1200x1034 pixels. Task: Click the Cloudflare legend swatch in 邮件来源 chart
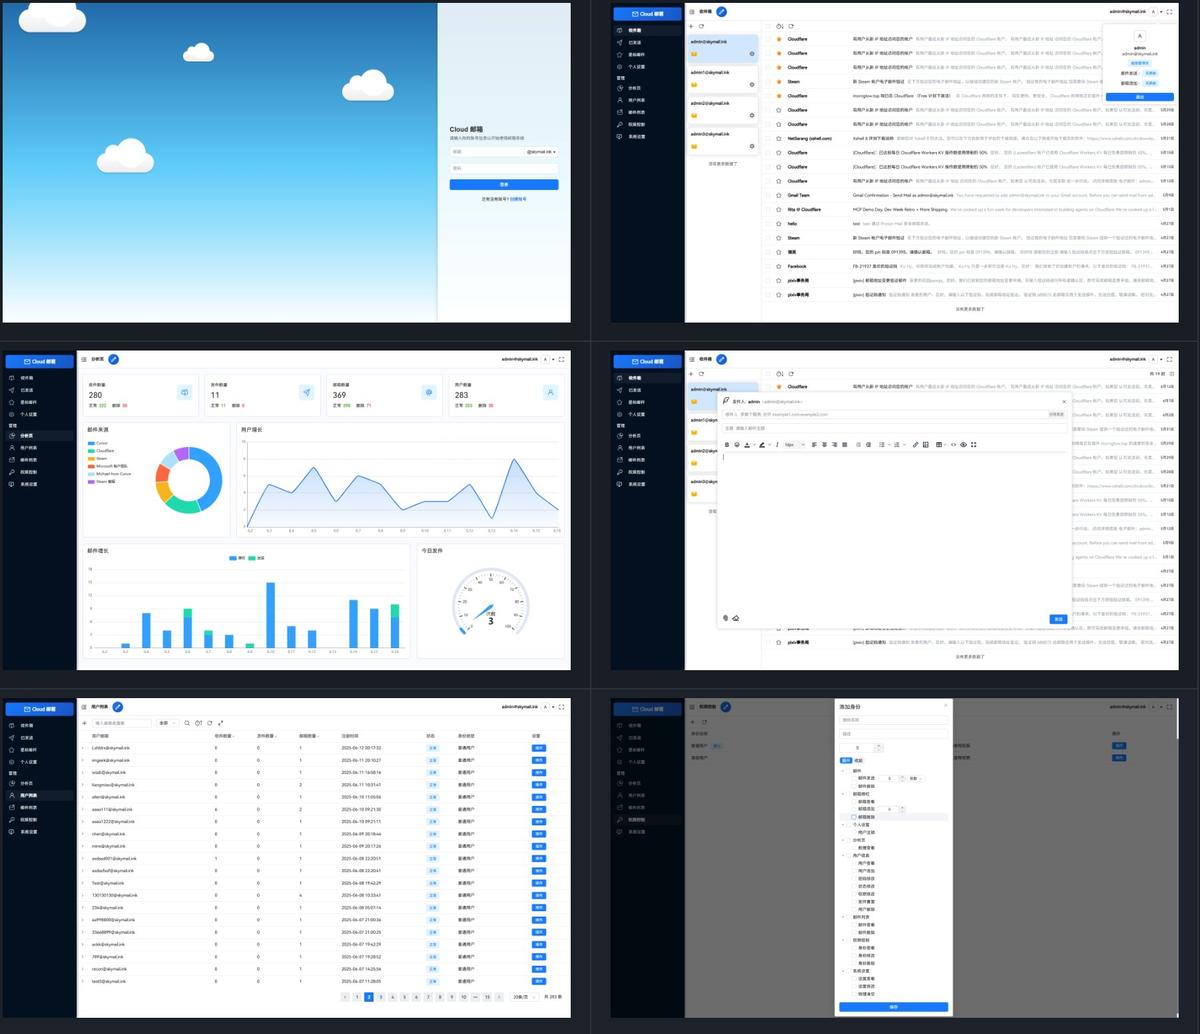coord(91,451)
